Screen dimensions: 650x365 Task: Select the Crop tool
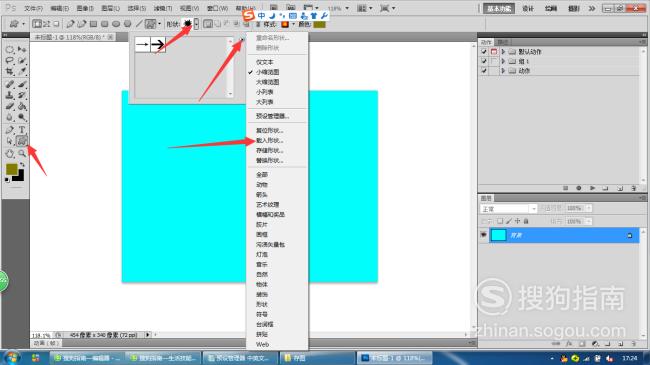point(9,71)
